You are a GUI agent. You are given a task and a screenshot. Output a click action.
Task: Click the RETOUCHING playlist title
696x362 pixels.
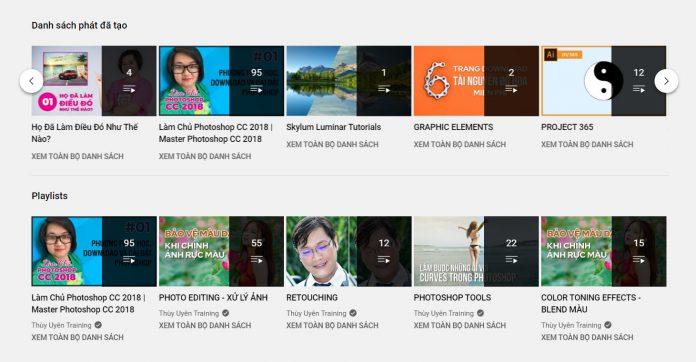[312, 298]
